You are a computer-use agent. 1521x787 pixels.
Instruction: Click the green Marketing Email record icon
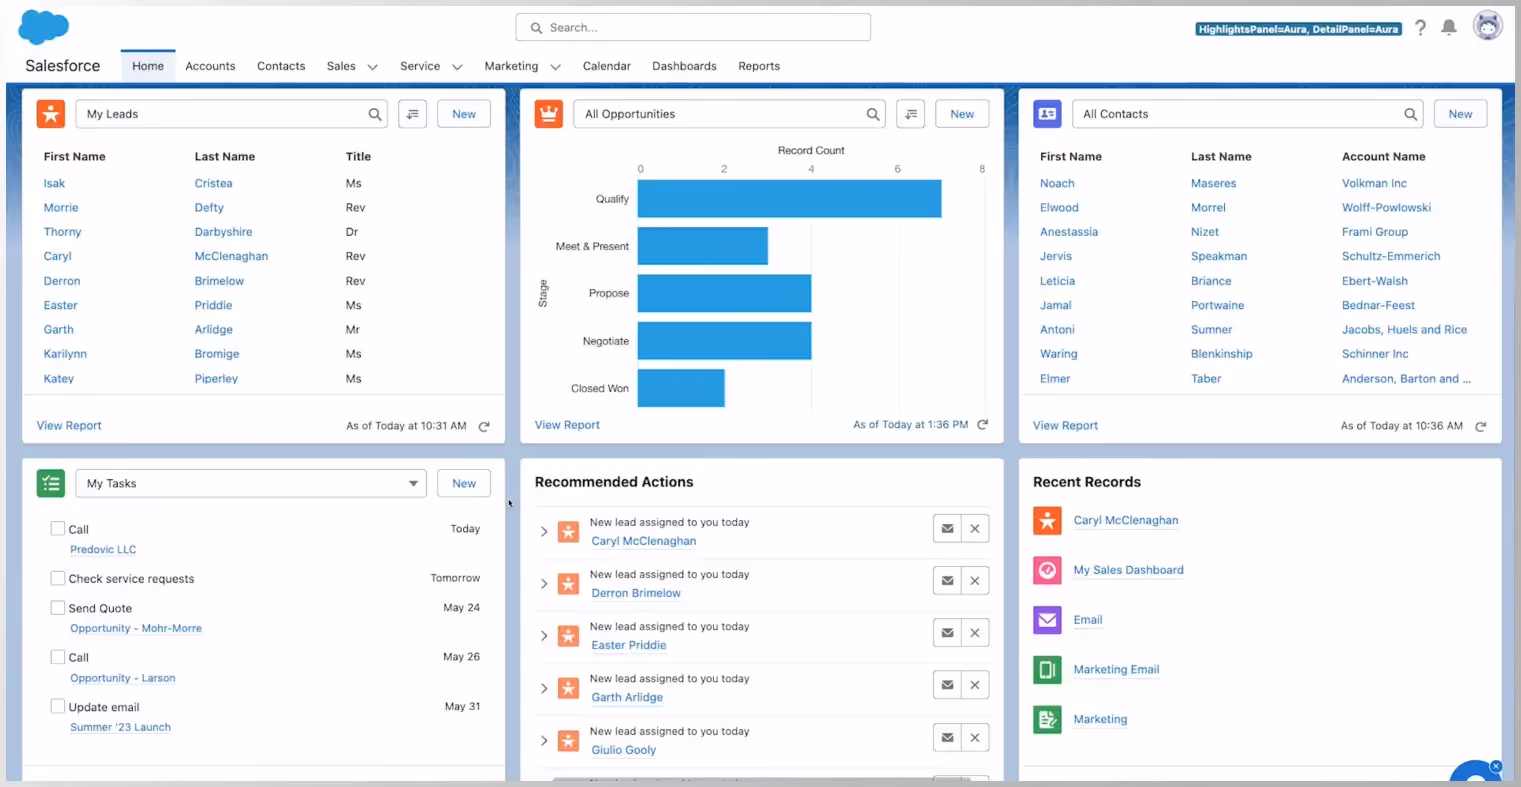[1047, 669]
